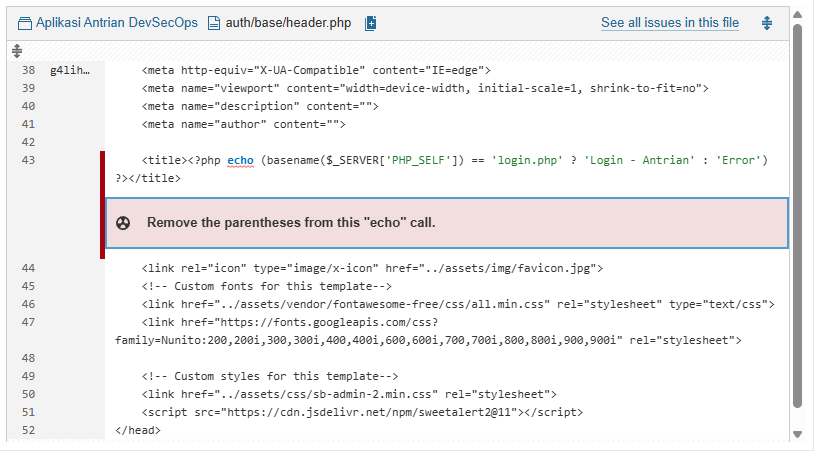This screenshot has height=458, width=822.
Task: Click the copy file path icon
Action: tap(371, 23)
